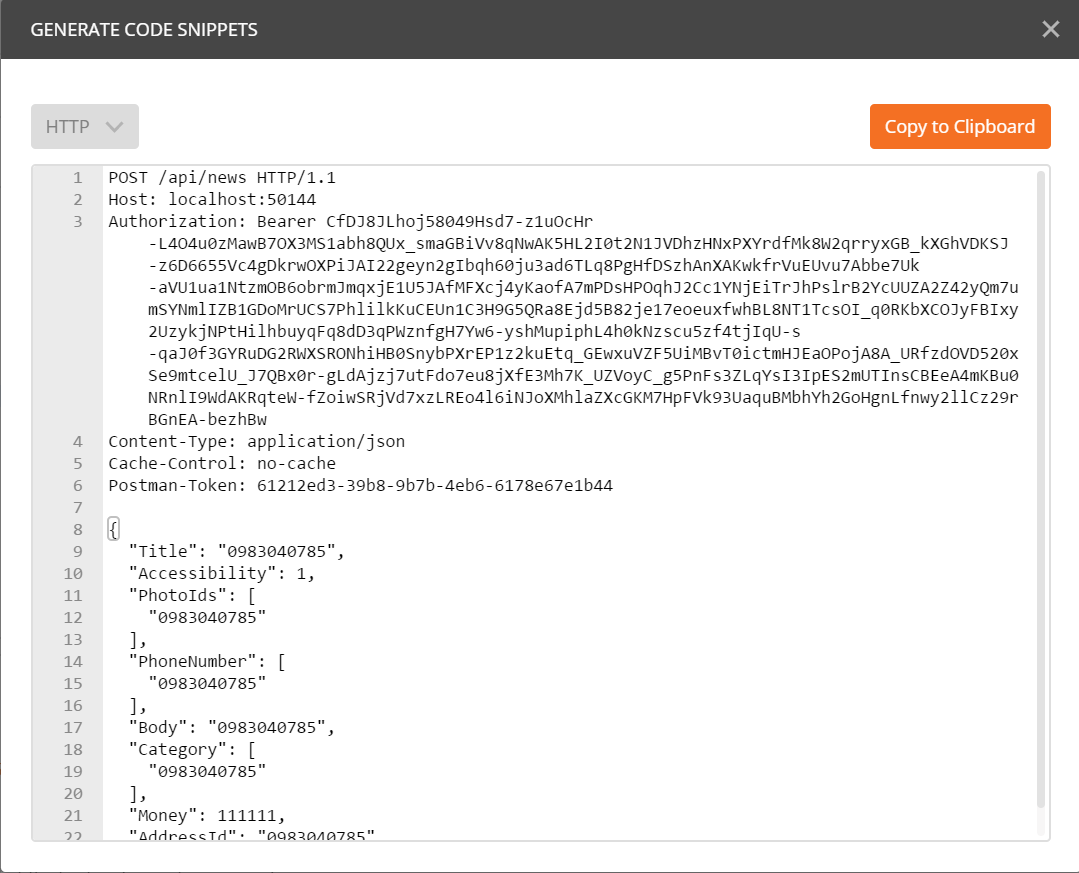Click the value "0983040785" on line 12

click(x=207, y=618)
